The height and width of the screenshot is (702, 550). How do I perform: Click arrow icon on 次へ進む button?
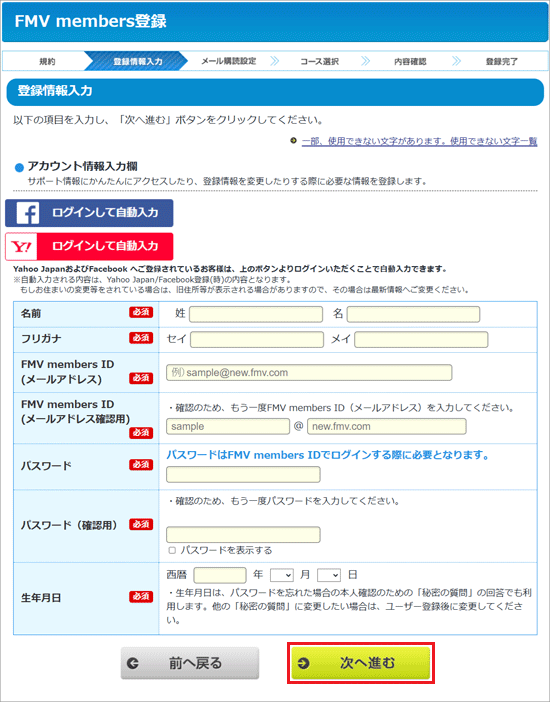[x=304, y=663]
